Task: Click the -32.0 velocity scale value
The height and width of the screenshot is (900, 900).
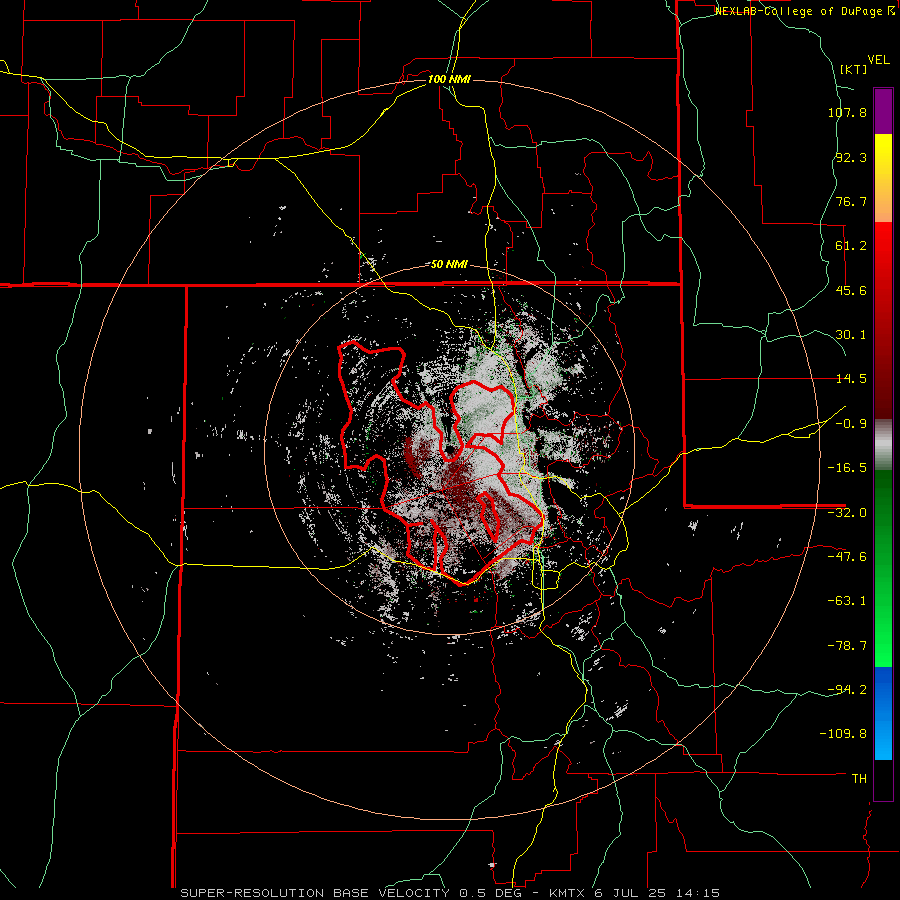Action: click(847, 513)
